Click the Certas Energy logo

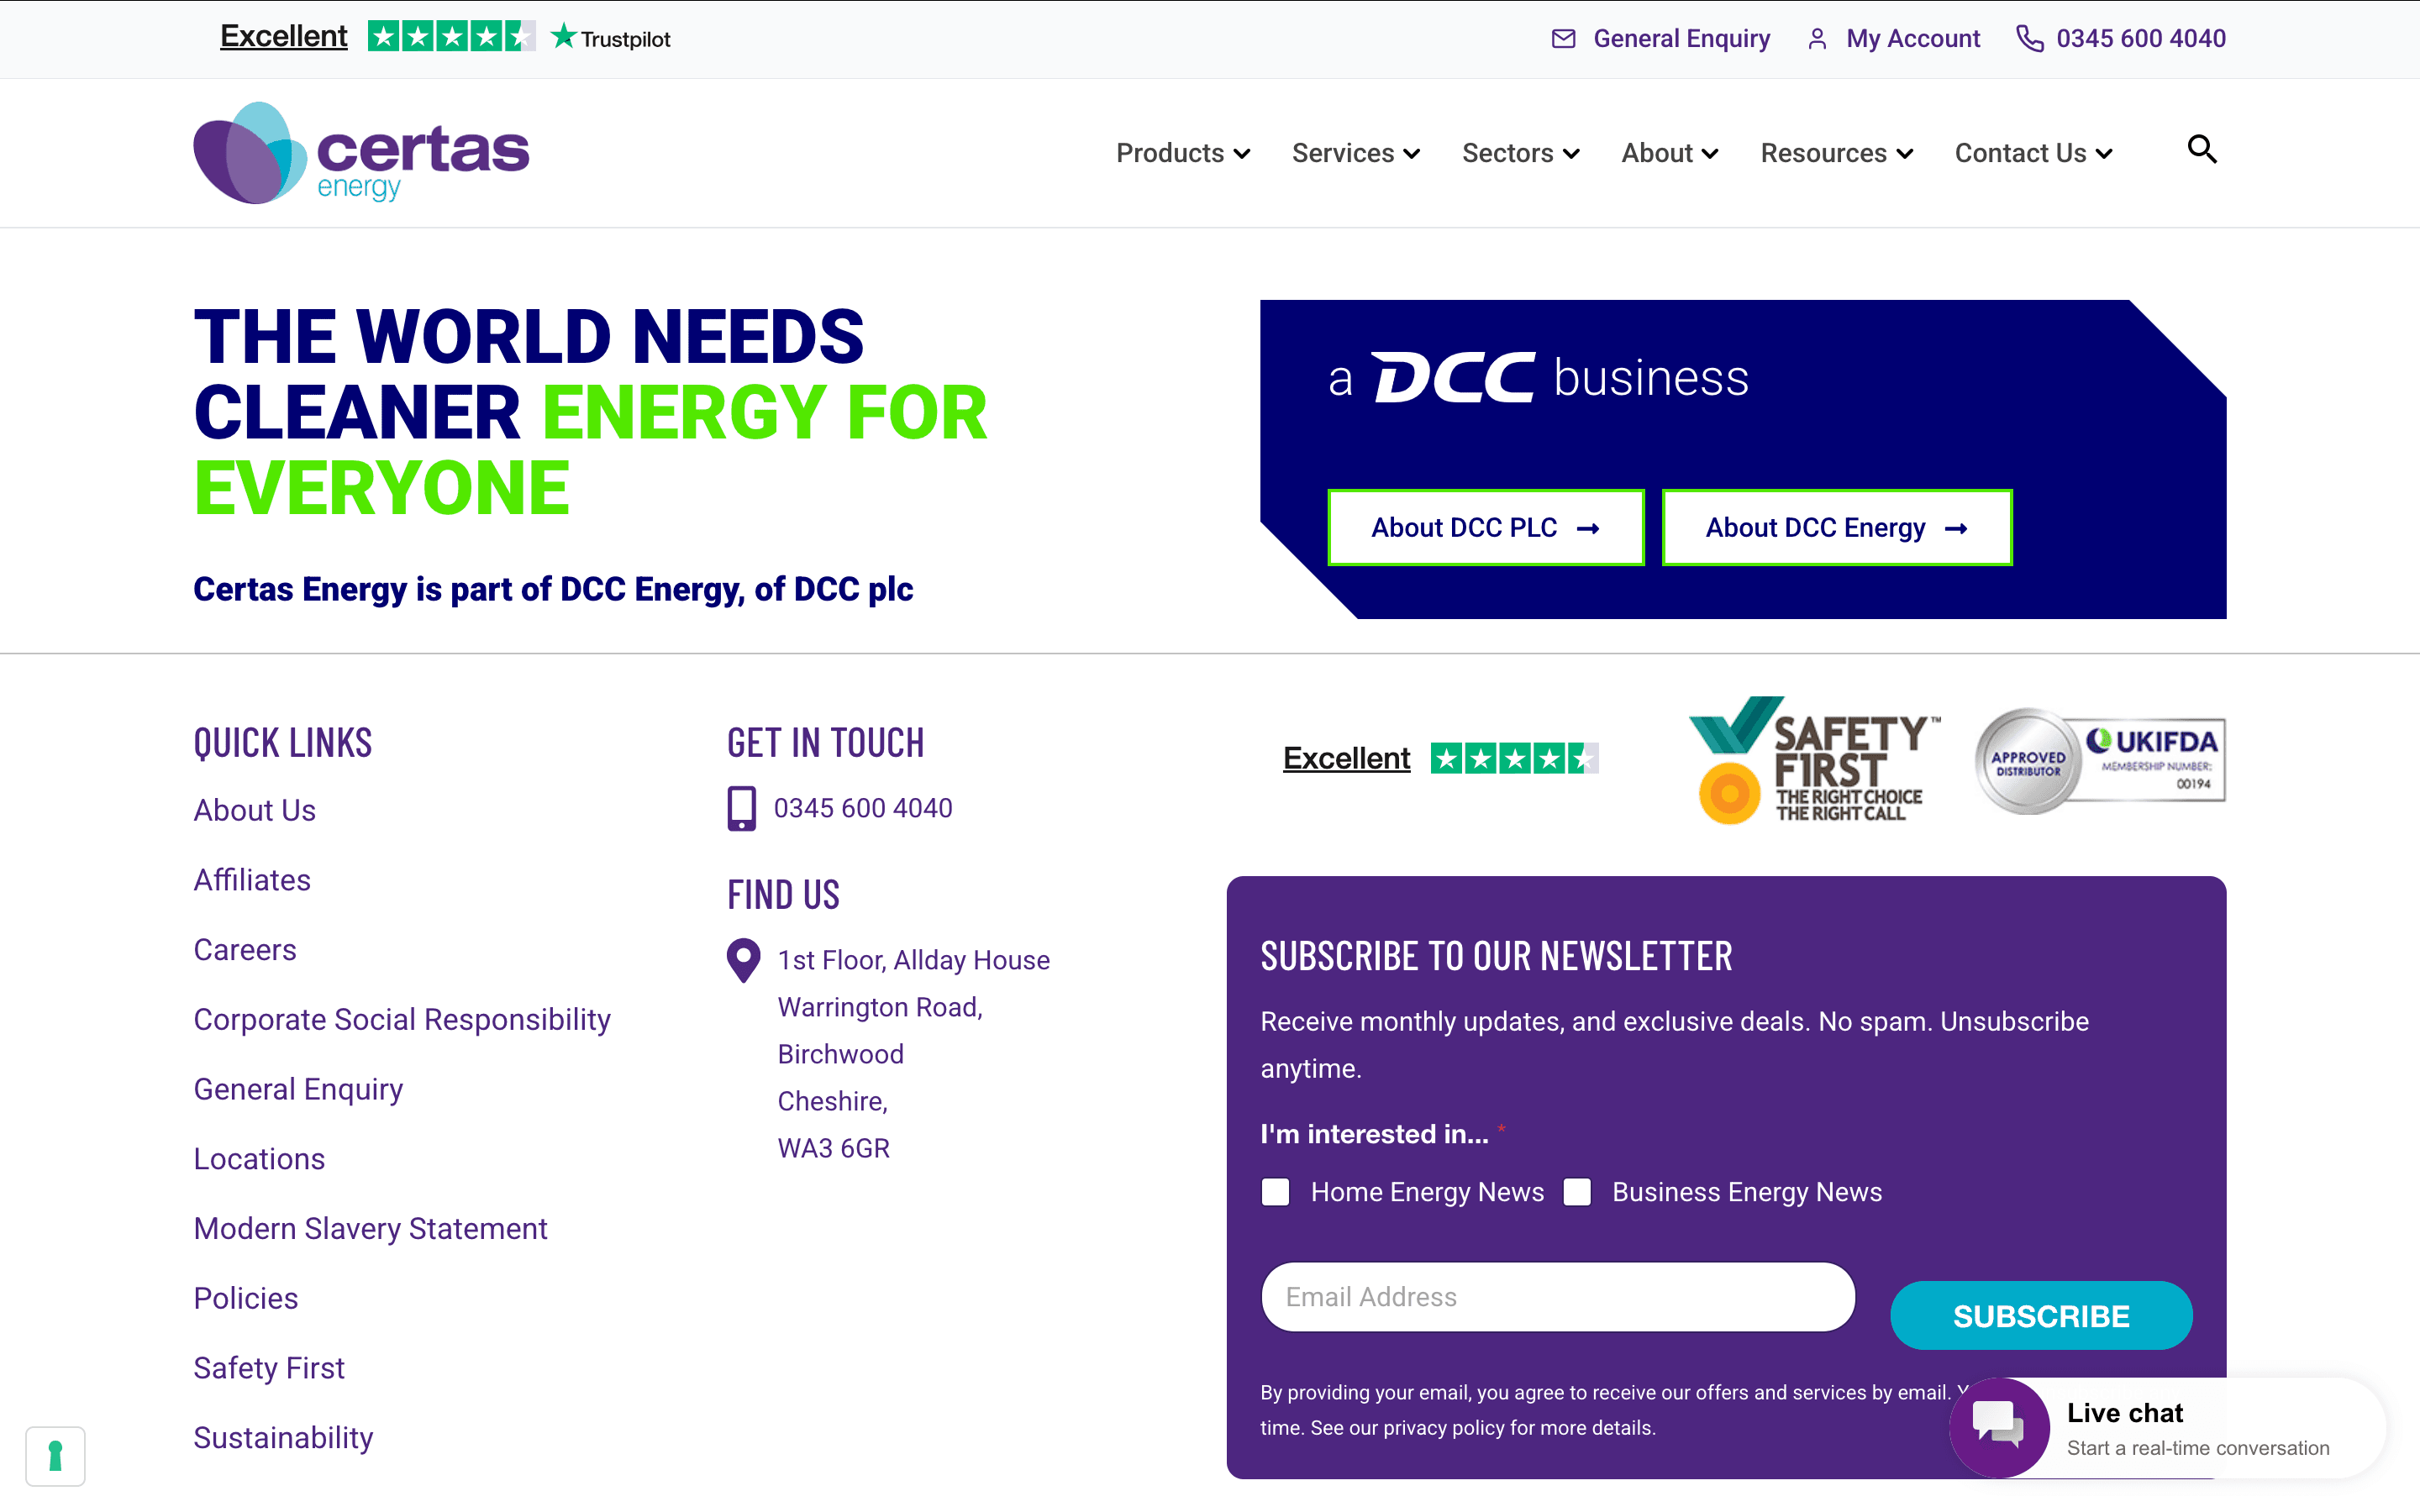coord(361,153)
